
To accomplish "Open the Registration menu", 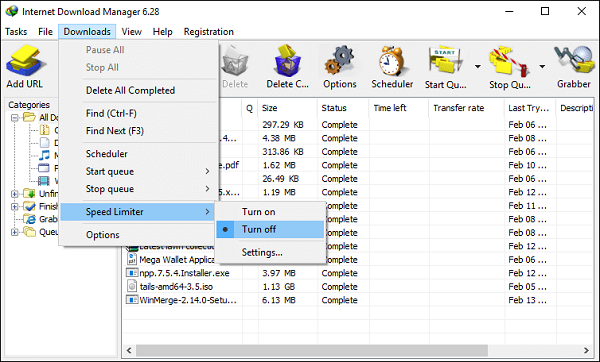I will (209, 32).
